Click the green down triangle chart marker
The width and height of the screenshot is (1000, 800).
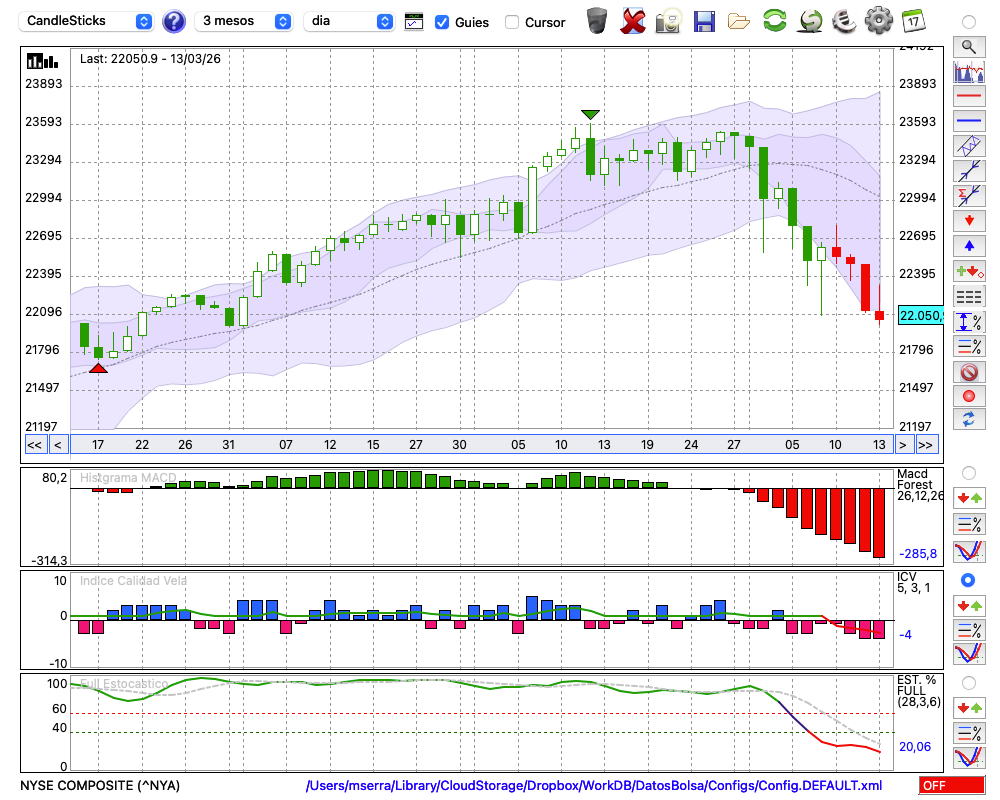(x=591, y=114)
